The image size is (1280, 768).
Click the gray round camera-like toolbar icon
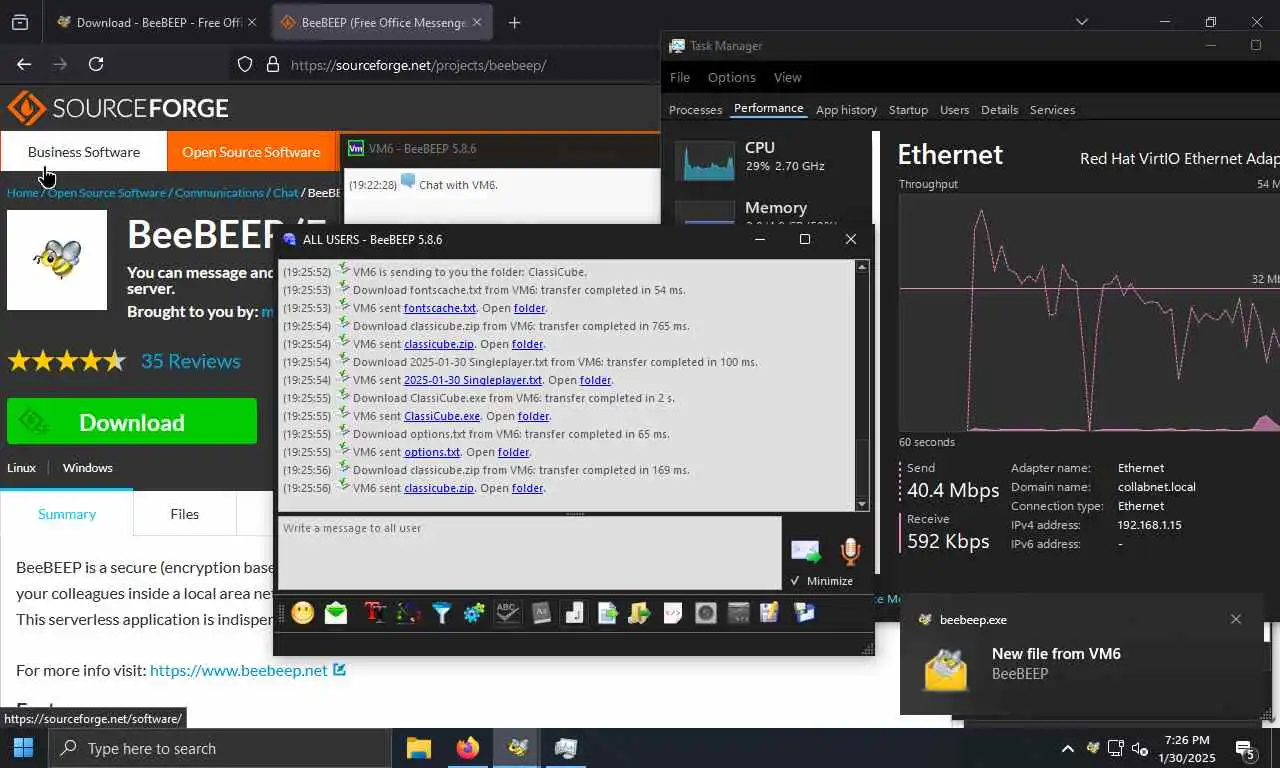(x=706, y=613)
